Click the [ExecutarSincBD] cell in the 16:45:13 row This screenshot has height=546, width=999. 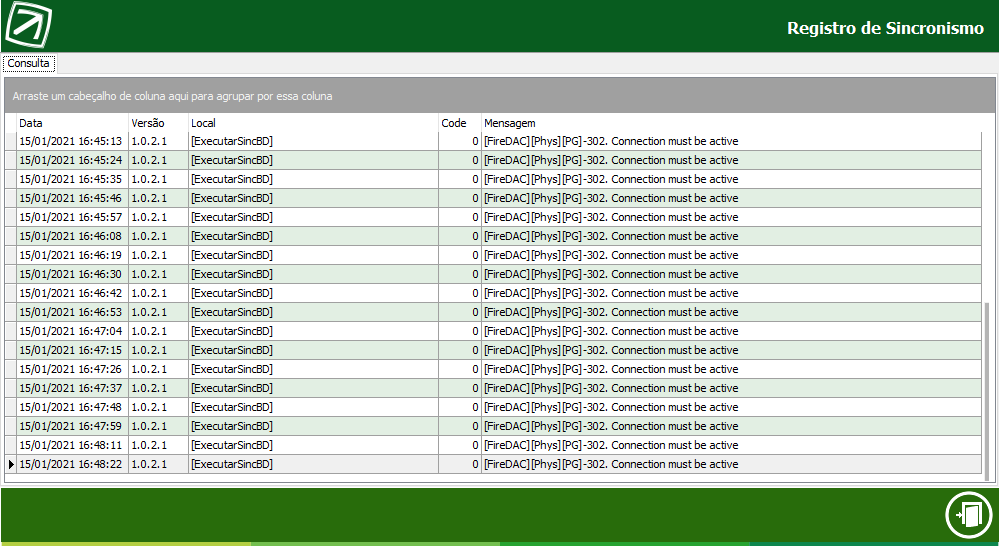click(313, 141)
